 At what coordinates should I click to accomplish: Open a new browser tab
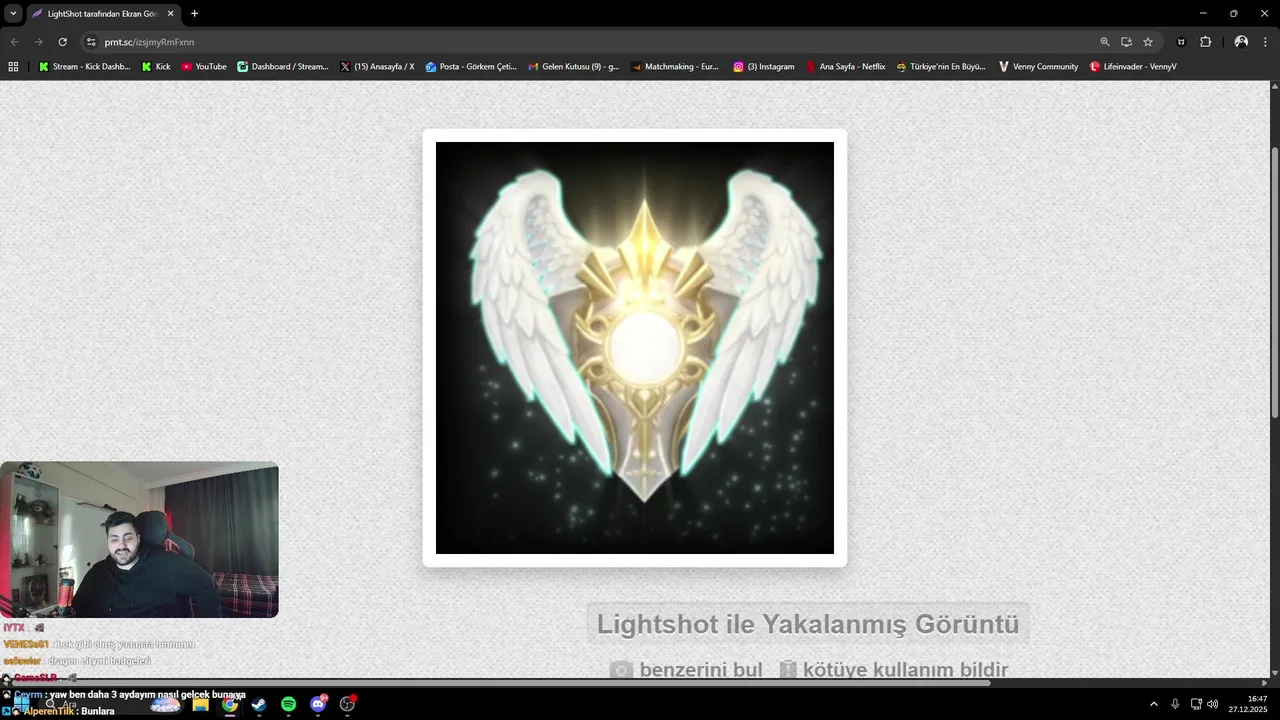(194, 14)
